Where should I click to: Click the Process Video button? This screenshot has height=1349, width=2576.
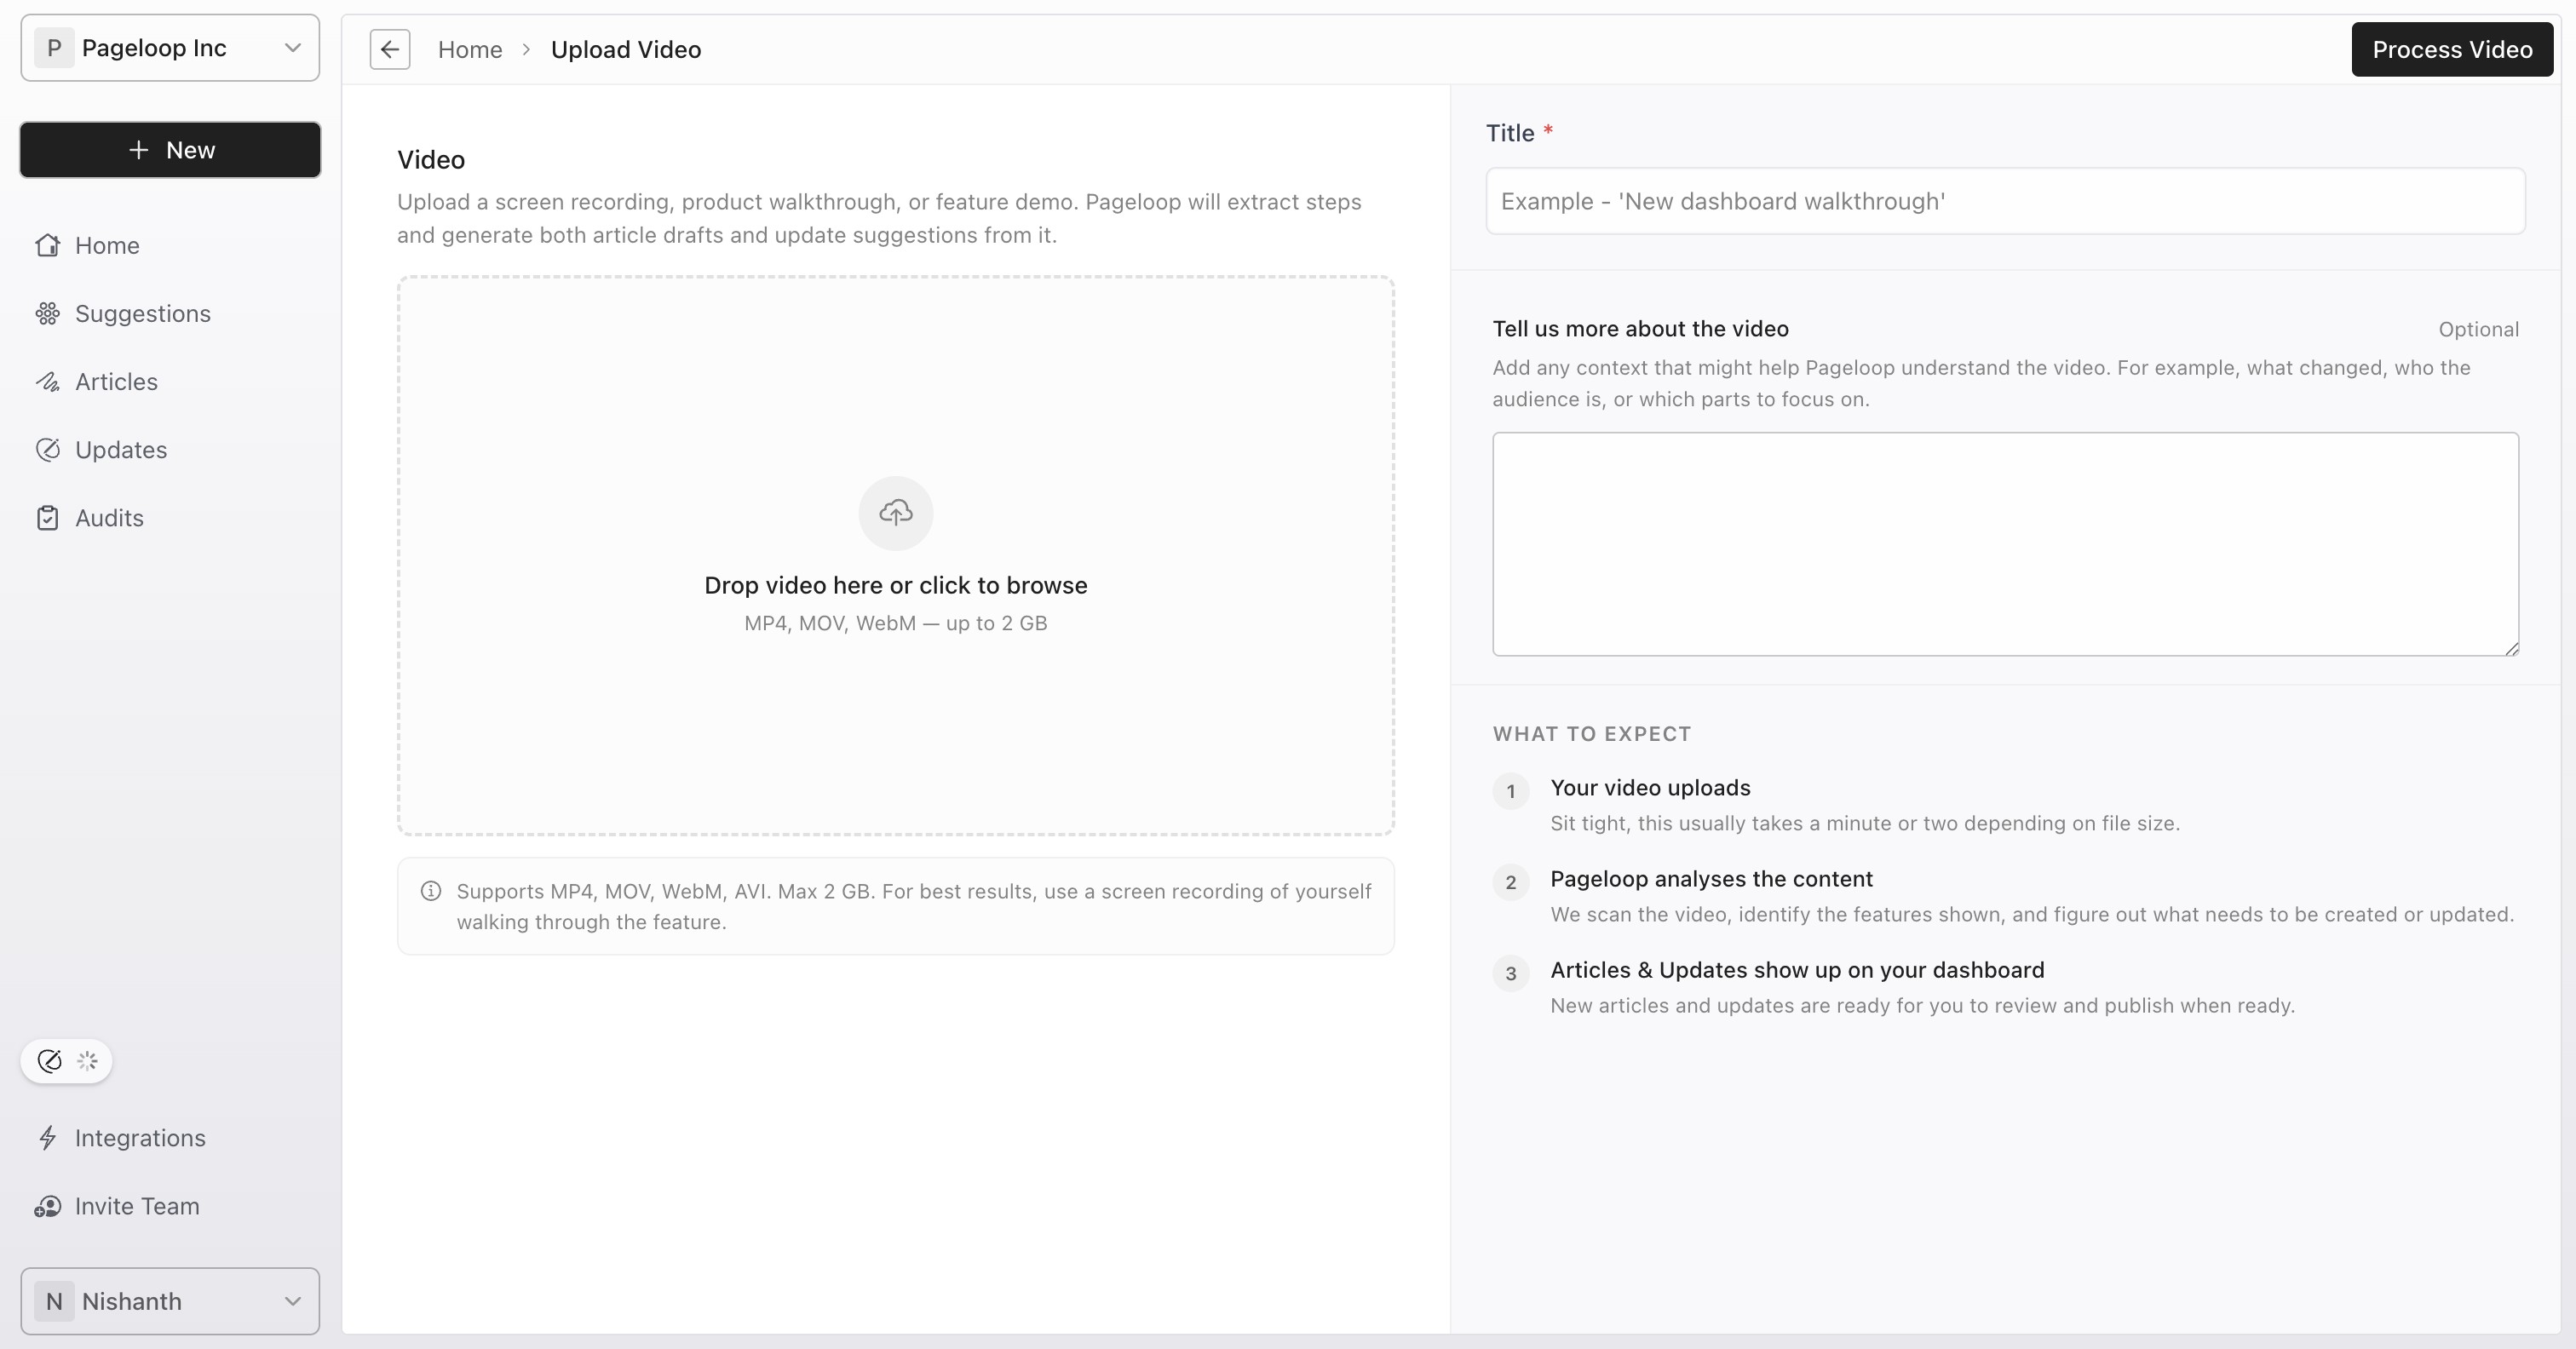[2452, 49]
